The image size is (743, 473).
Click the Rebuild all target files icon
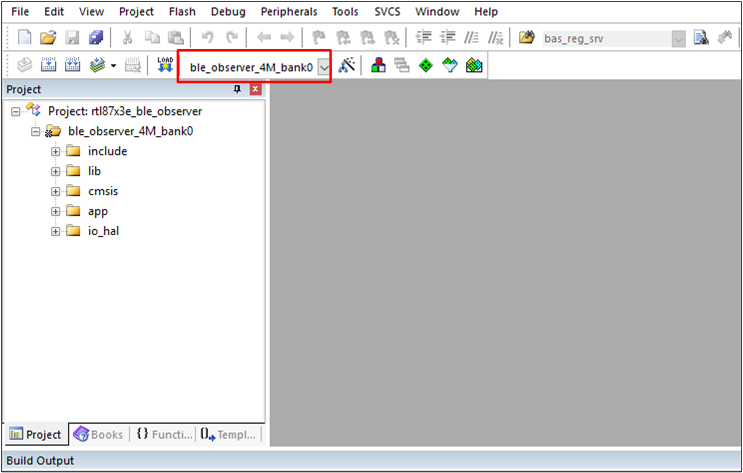[73, 66]
